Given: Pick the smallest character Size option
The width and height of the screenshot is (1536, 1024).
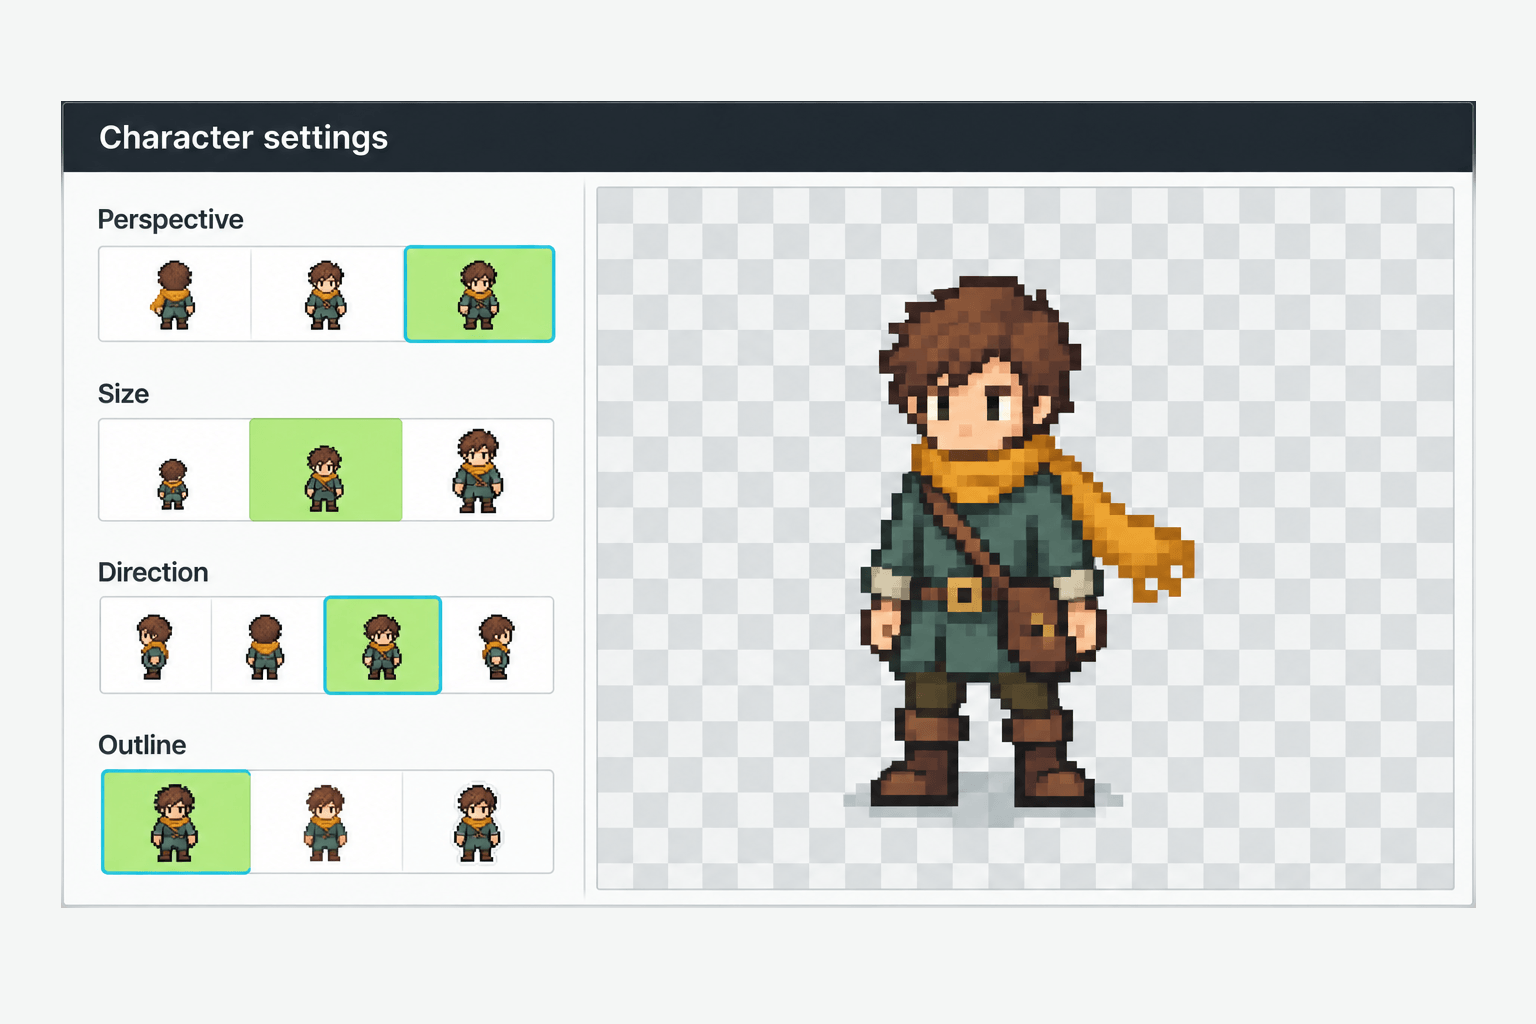Looking at the screenshot, I should point(174,470).
